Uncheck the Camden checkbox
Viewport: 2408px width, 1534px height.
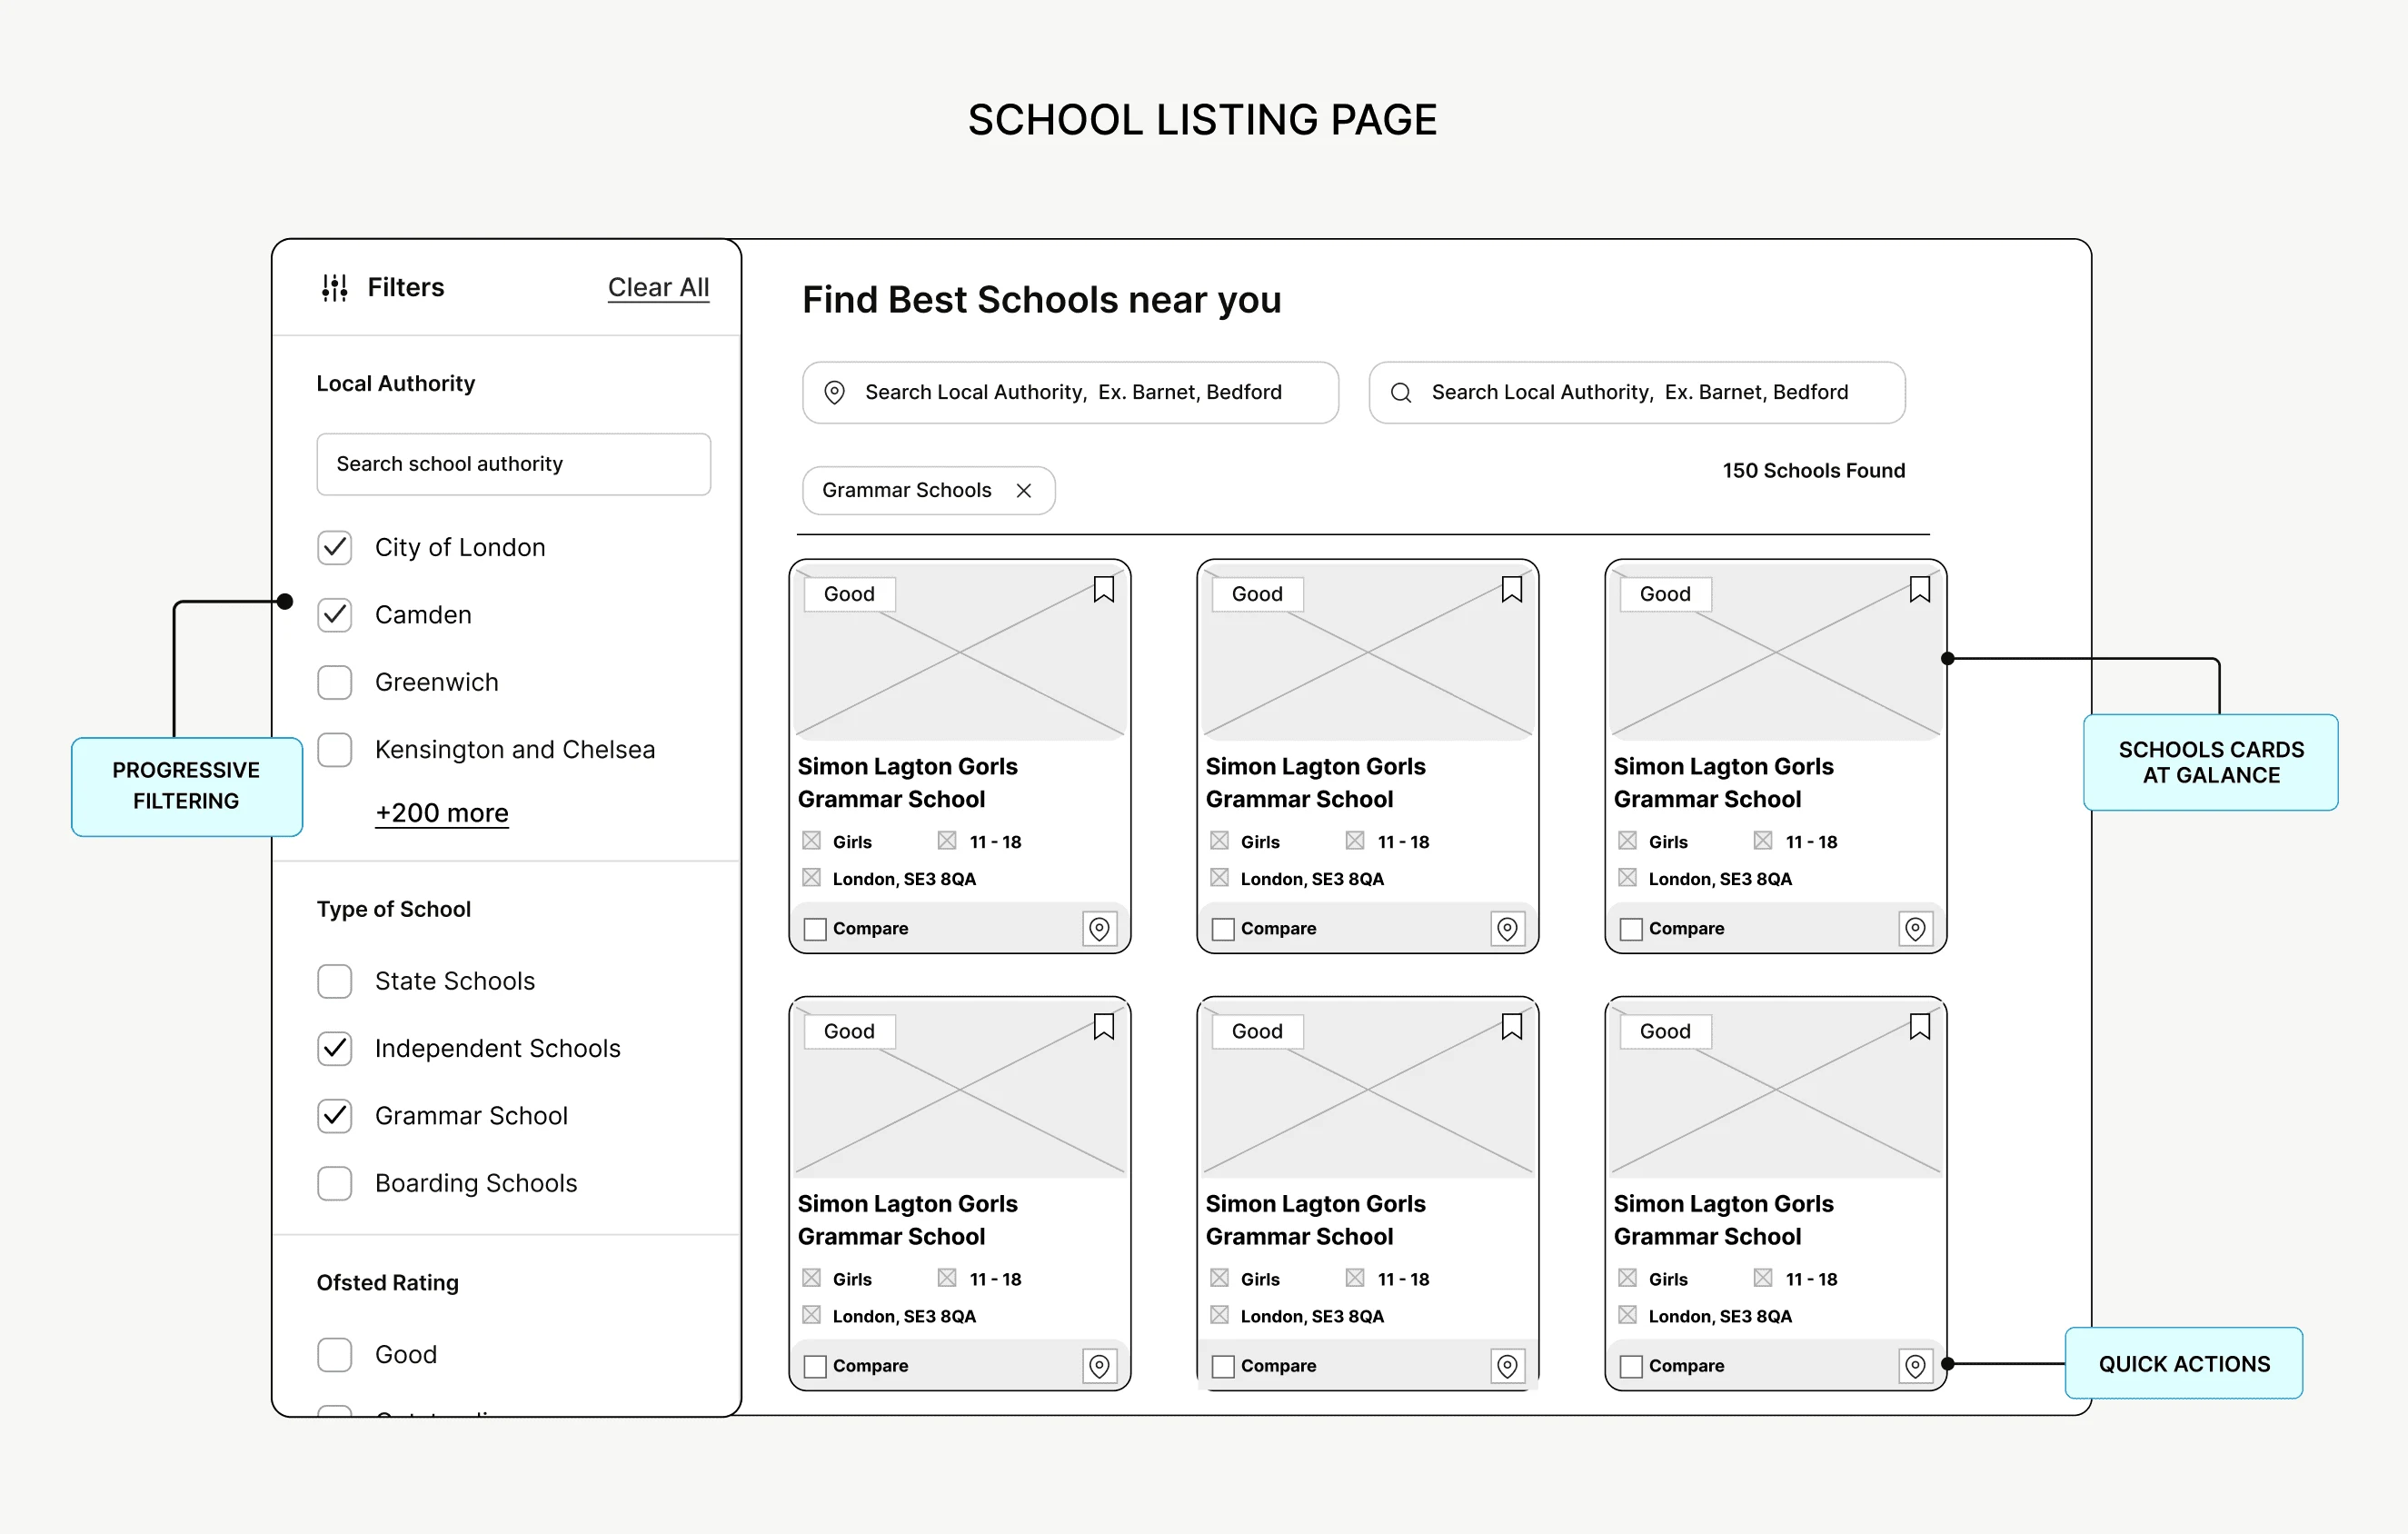click(x=335, y=615)
